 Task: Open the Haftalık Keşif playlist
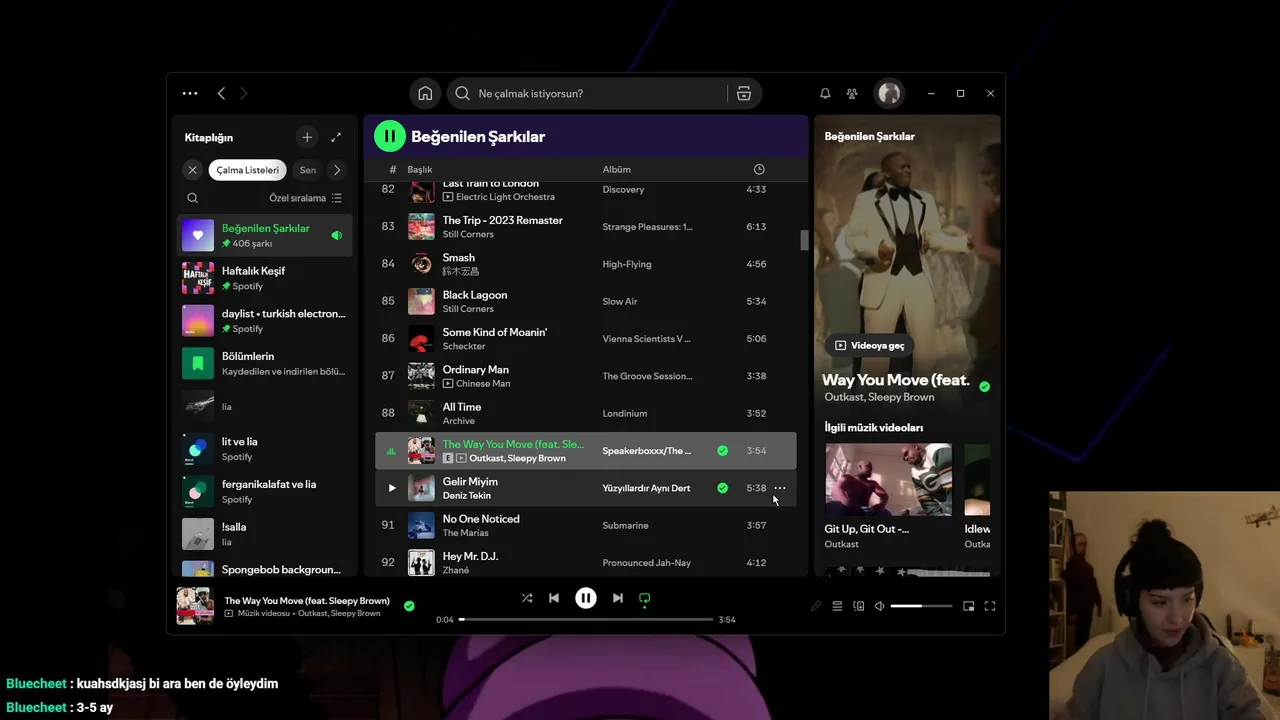point(265,278)
